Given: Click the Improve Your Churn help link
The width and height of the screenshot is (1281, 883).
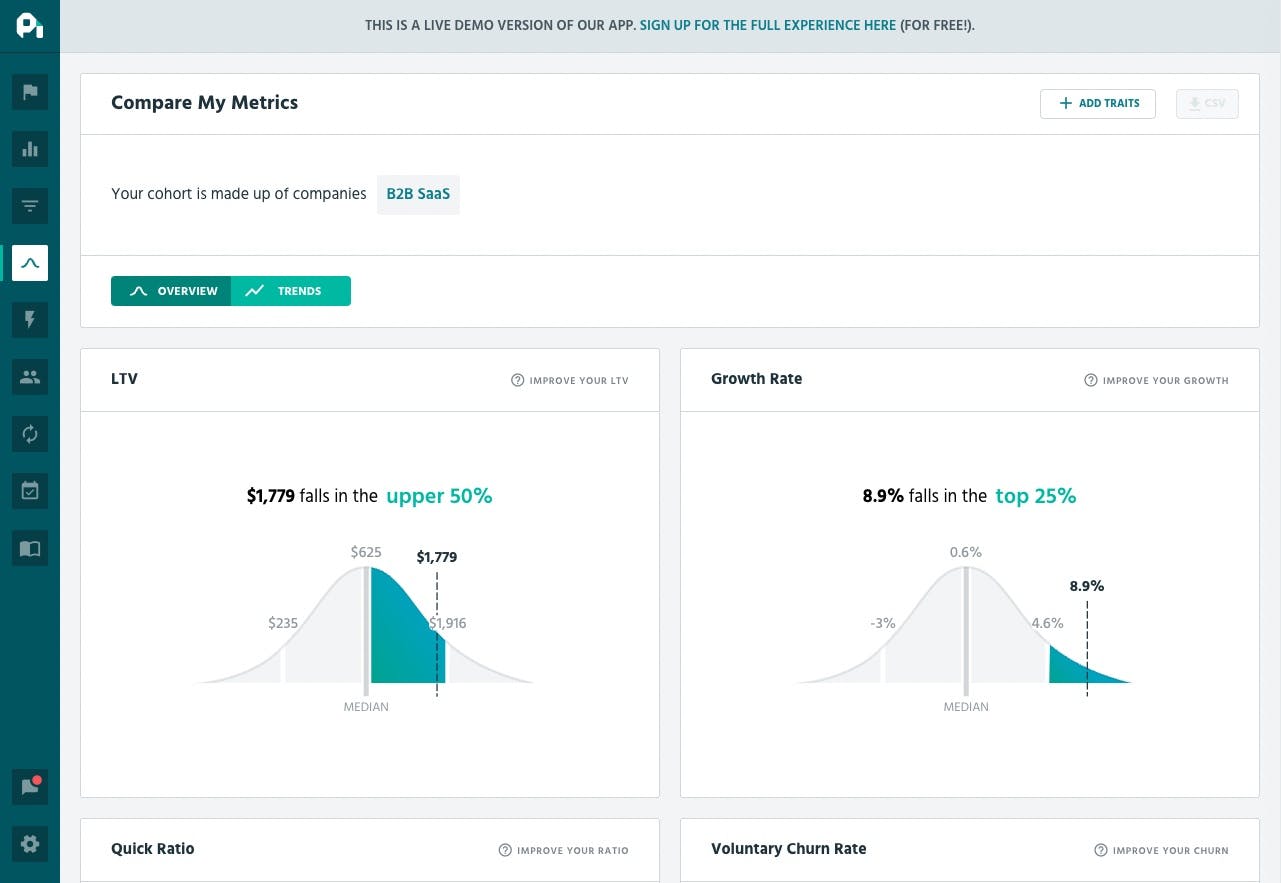Looking at the screenshot, I should pos(1162,850).
